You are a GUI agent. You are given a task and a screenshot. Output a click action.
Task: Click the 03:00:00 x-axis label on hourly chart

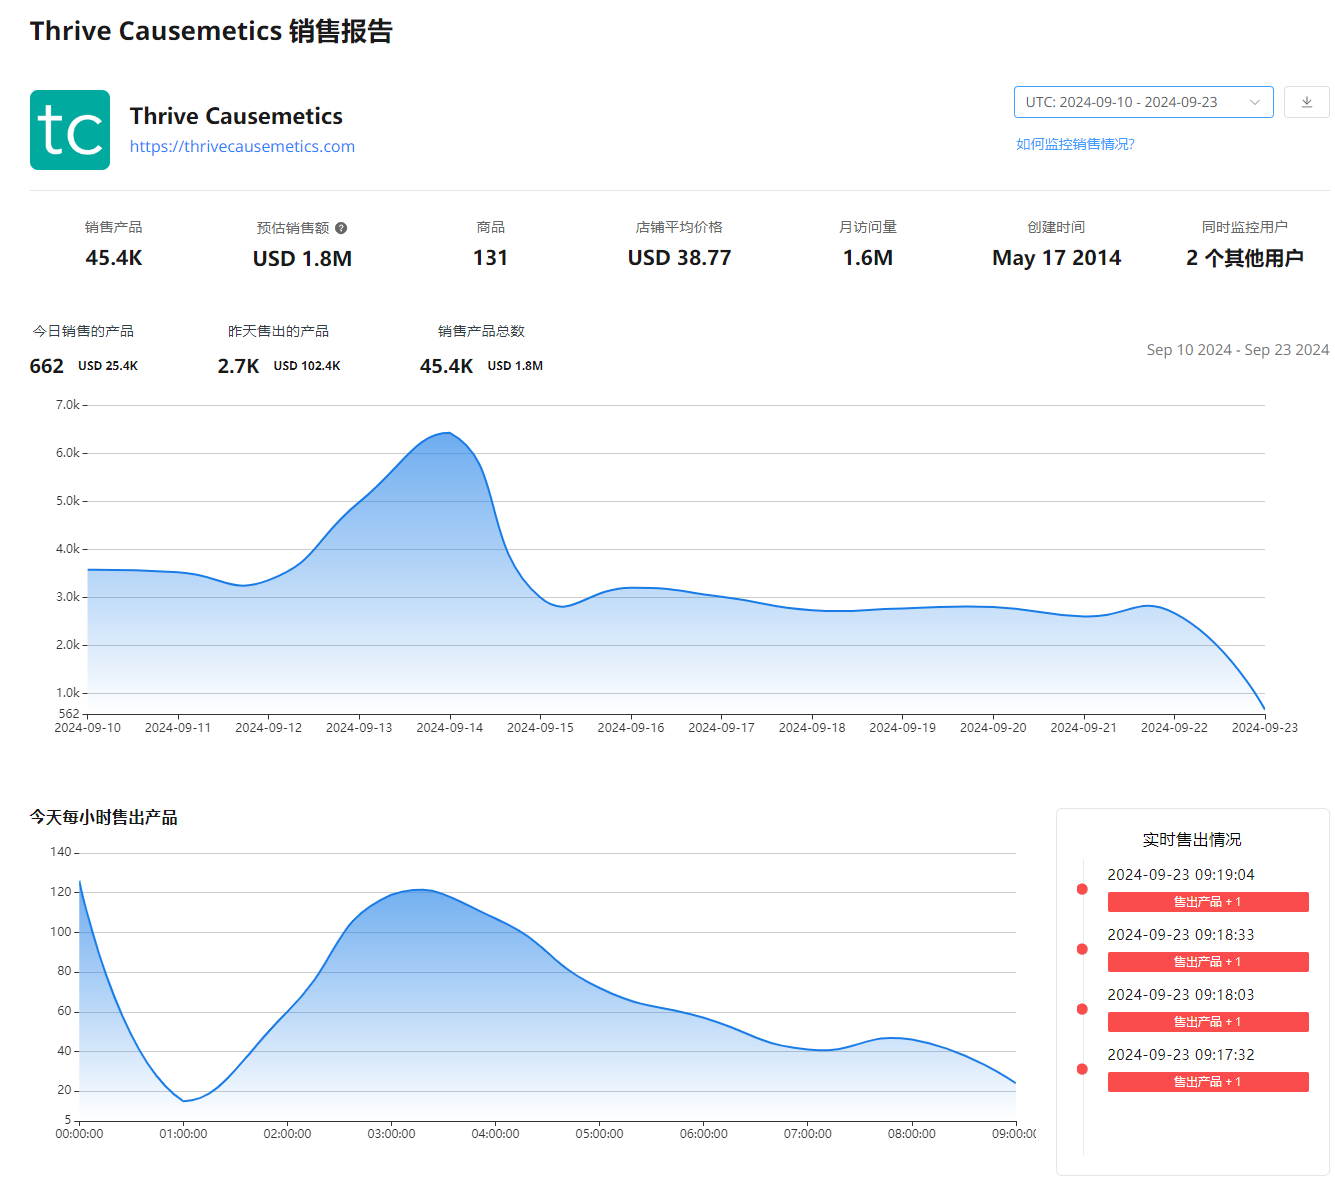pos(391,1134)
